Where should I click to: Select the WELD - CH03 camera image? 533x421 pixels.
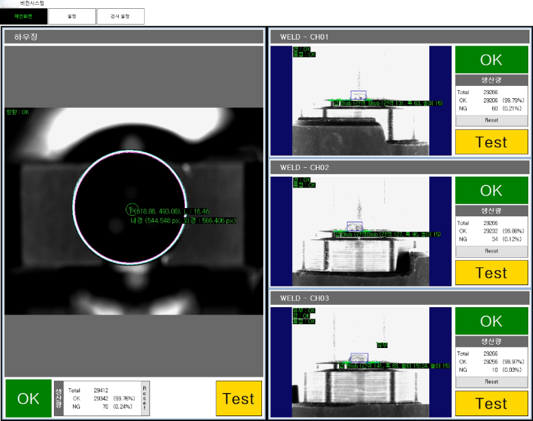coord(361,362)
